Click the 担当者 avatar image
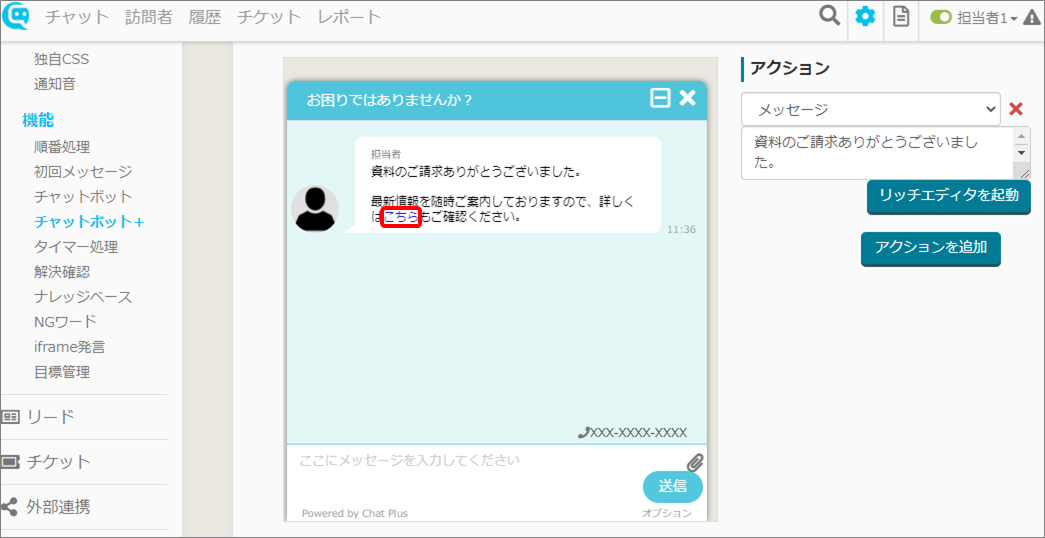 click(x=315, y=209)
